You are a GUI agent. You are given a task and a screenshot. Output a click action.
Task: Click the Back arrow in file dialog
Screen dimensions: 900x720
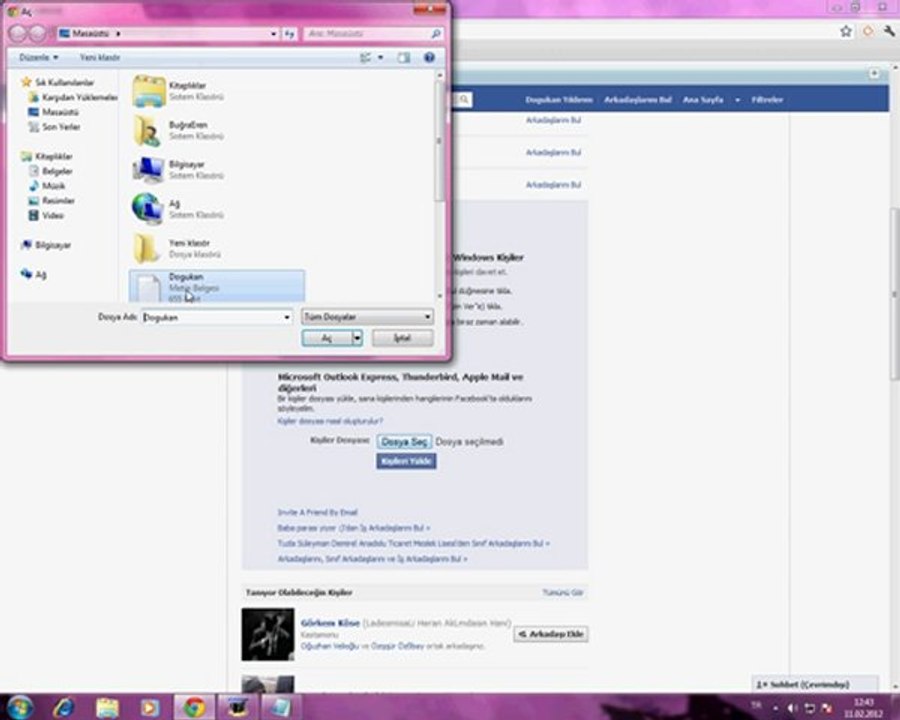click(18, 34)
